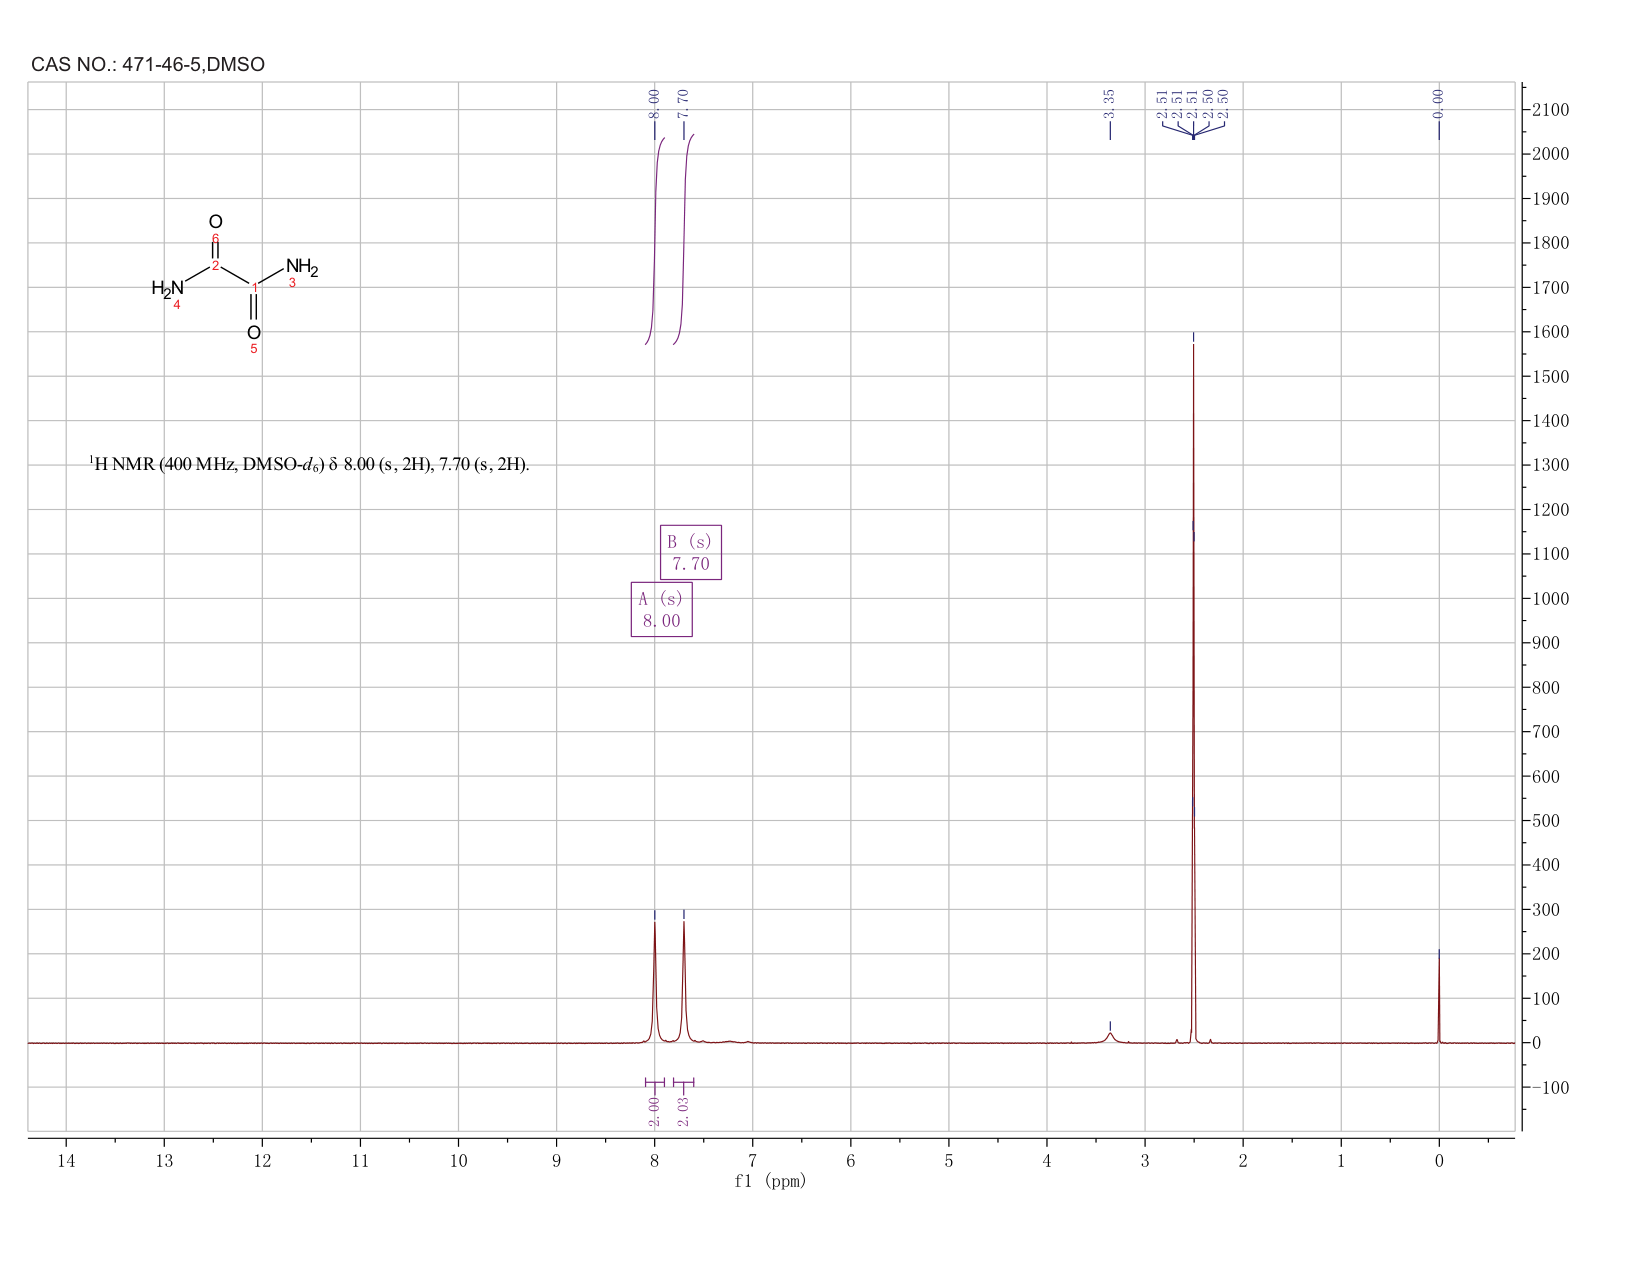Click the 1H NMR text report line

(x=309, y=464)
